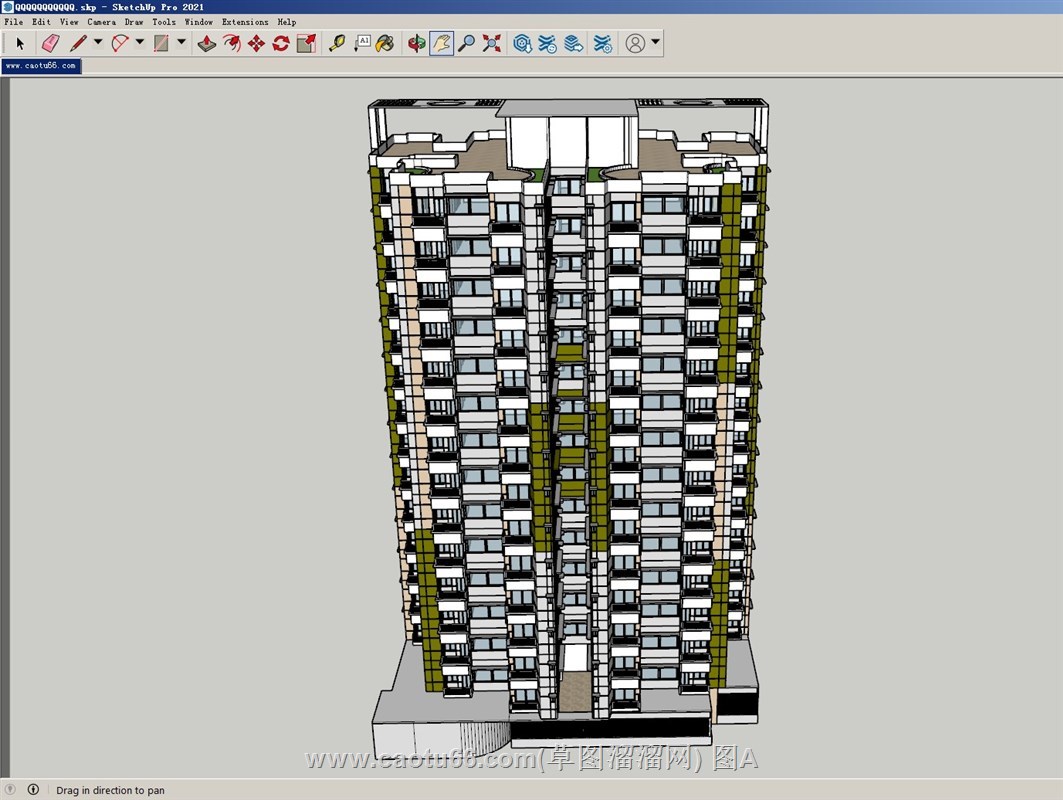Click the Zoom Extents tool
This screenshot has width=1063, height=800.
tap(492, 43)
